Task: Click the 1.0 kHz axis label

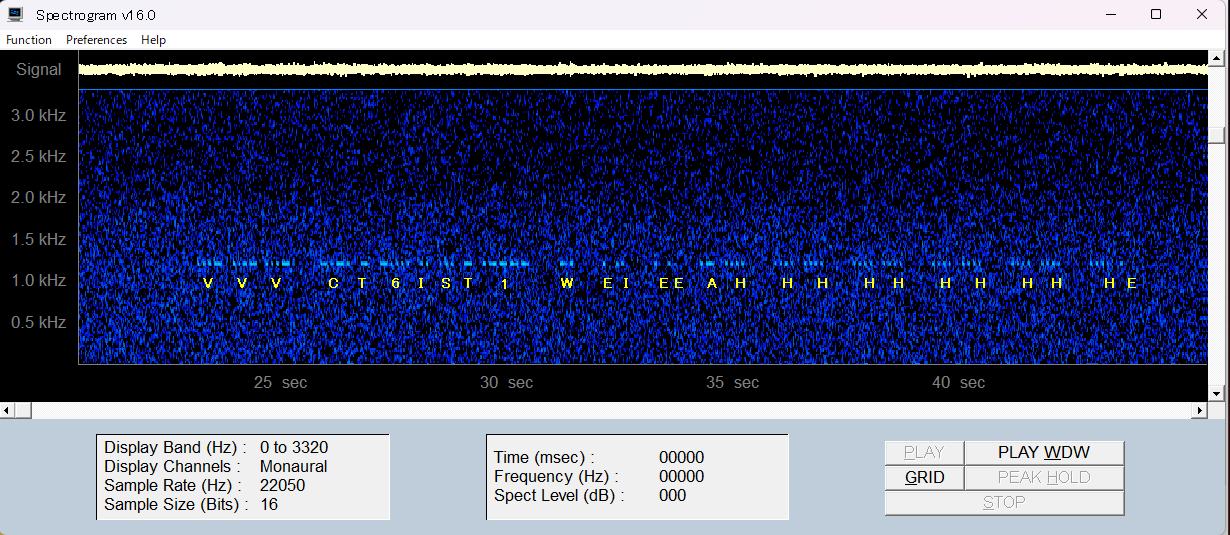Action: pyautogui.click(x=39, y=281)
